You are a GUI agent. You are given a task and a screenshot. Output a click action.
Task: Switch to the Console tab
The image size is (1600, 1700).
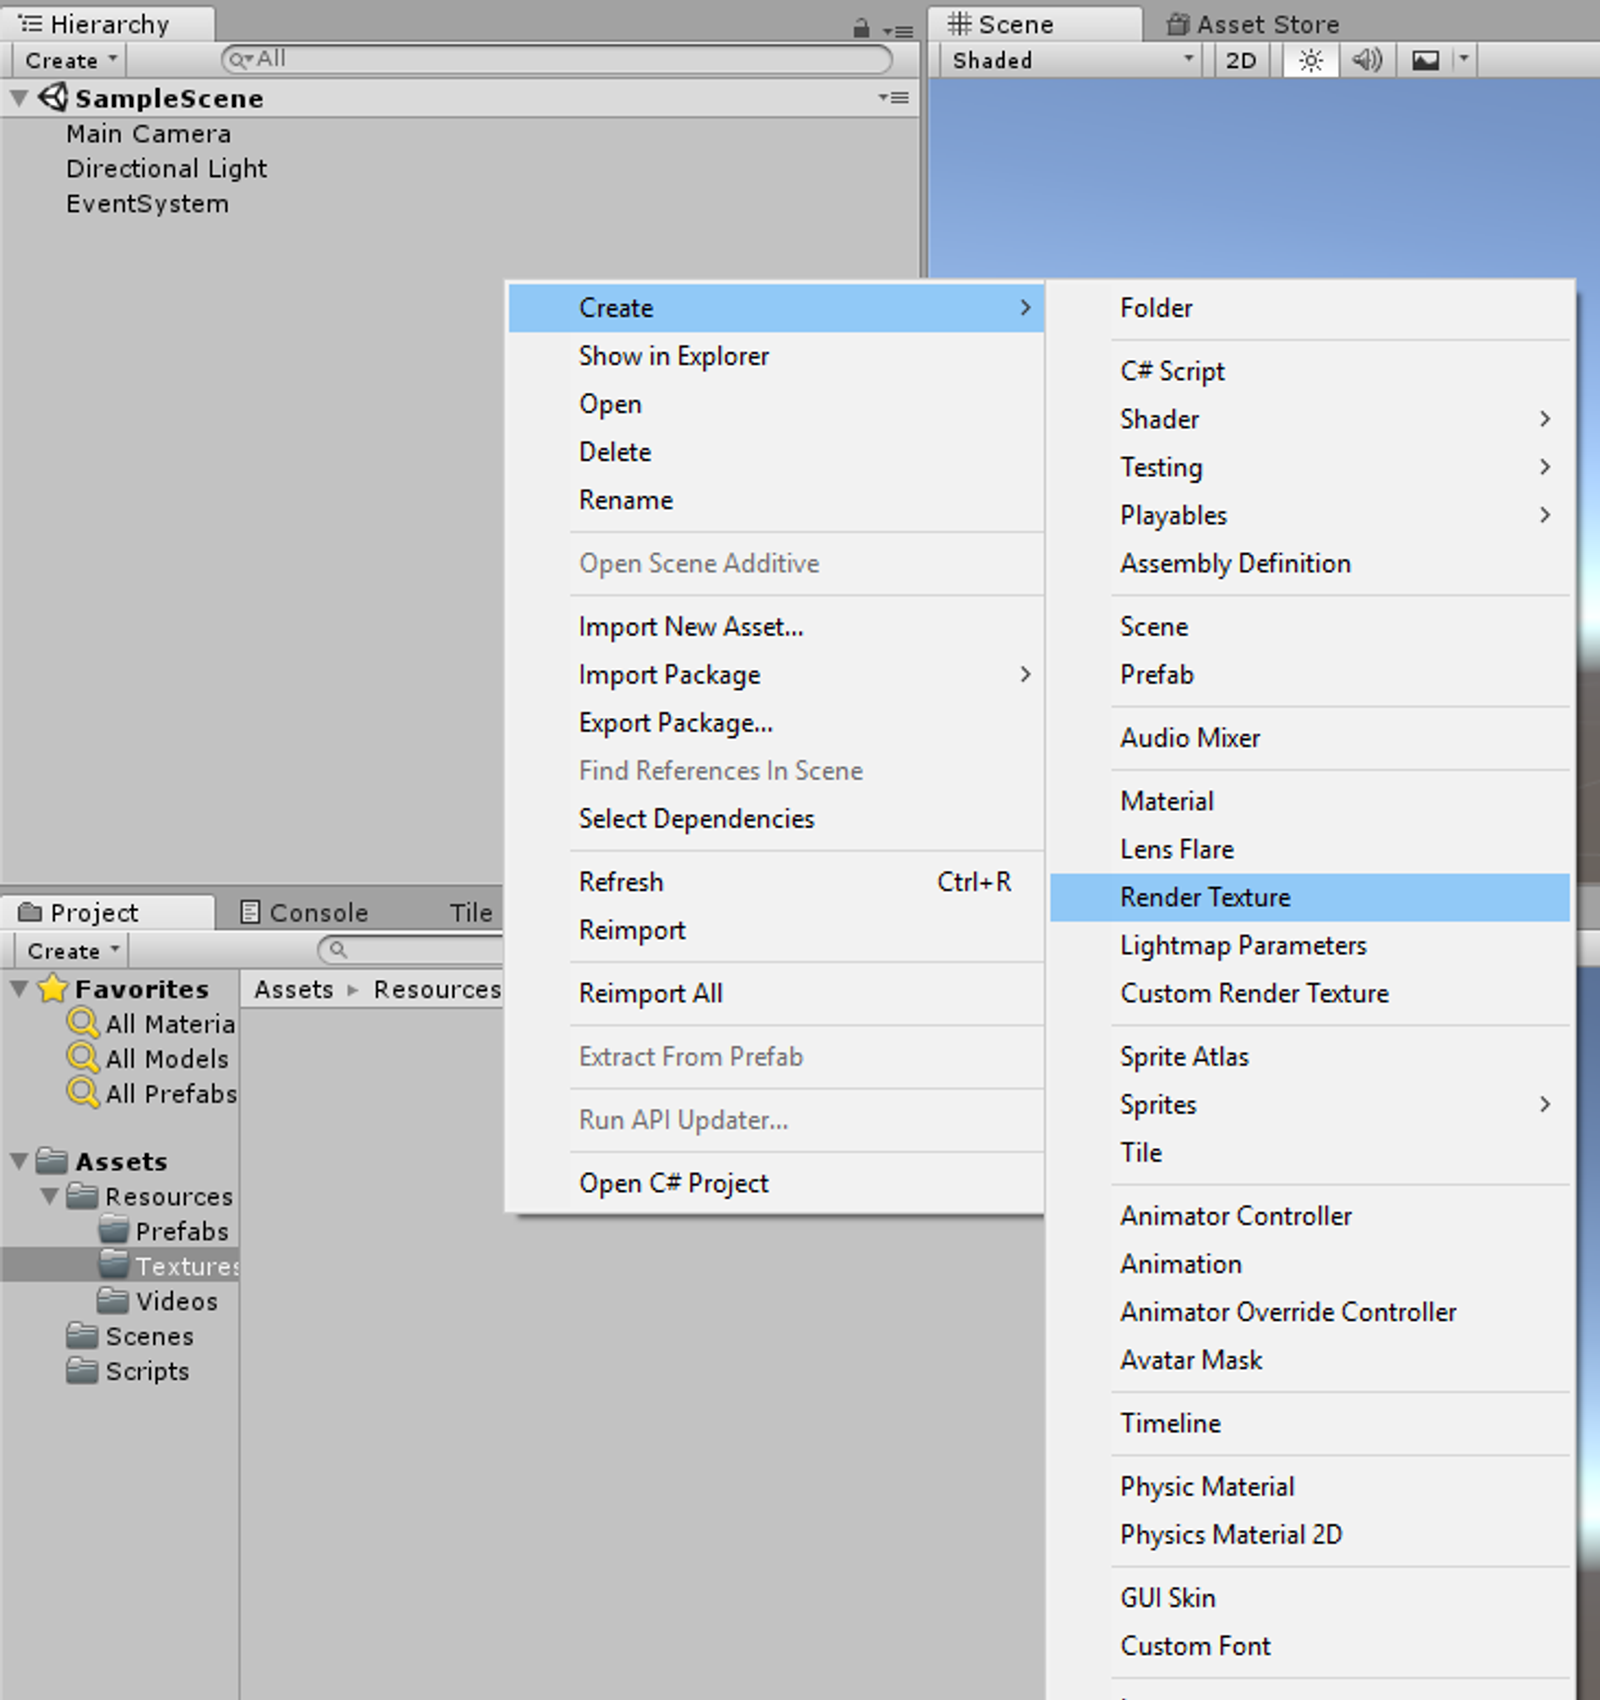click(x=305, y=912)
